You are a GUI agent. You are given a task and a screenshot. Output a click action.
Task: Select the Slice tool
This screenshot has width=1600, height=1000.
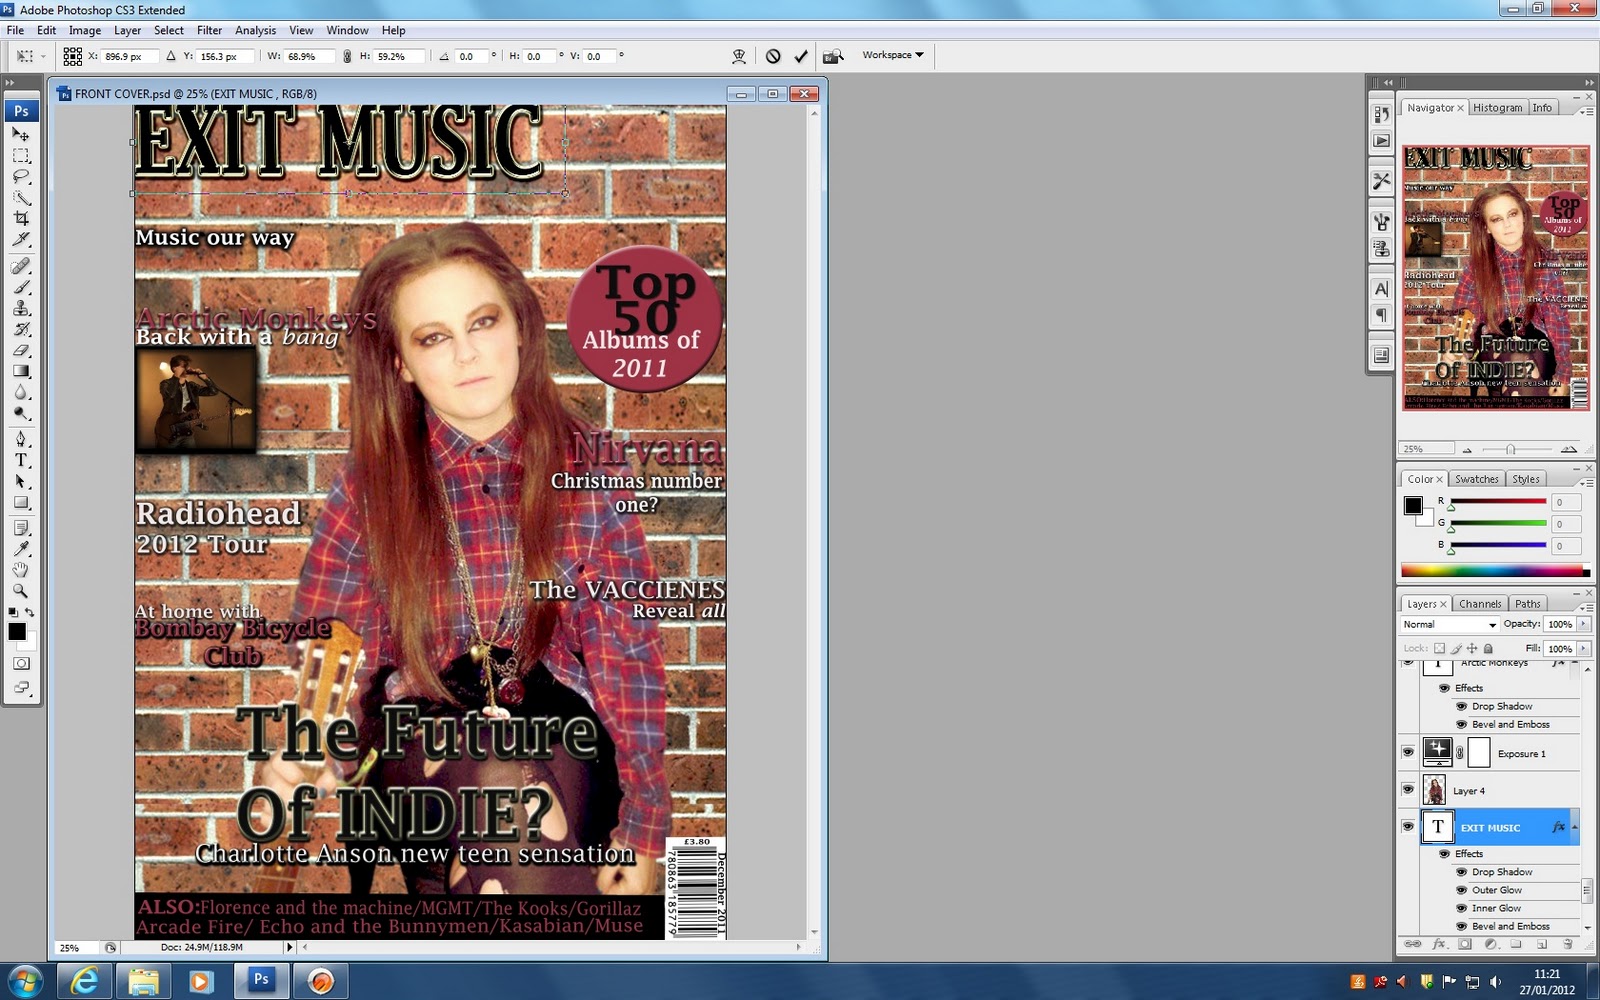click(21, 240)
